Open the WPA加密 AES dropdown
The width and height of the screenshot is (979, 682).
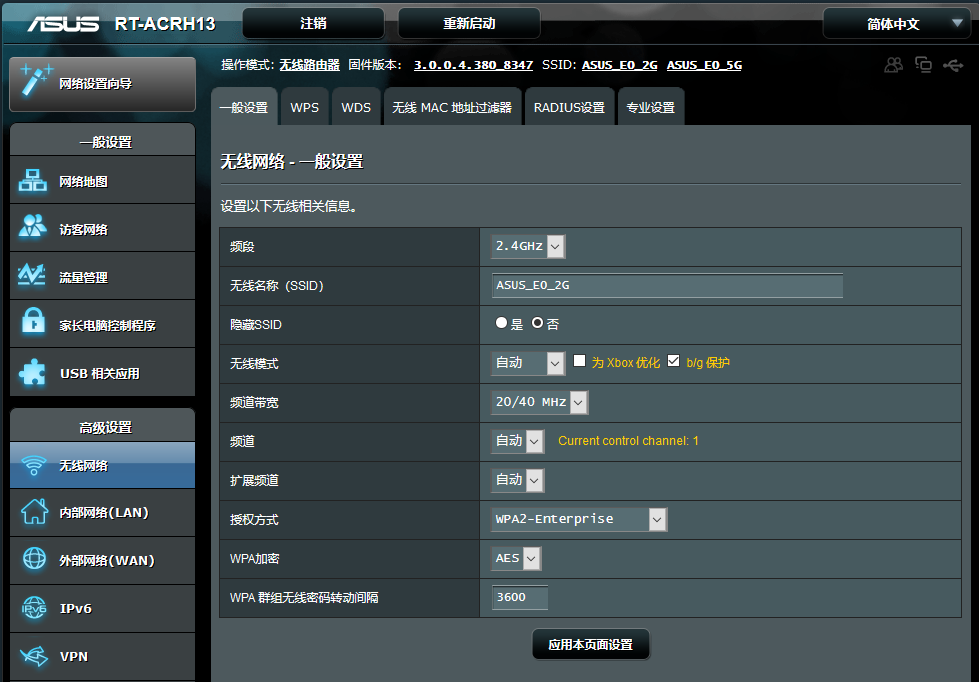(x=516, y=558)
